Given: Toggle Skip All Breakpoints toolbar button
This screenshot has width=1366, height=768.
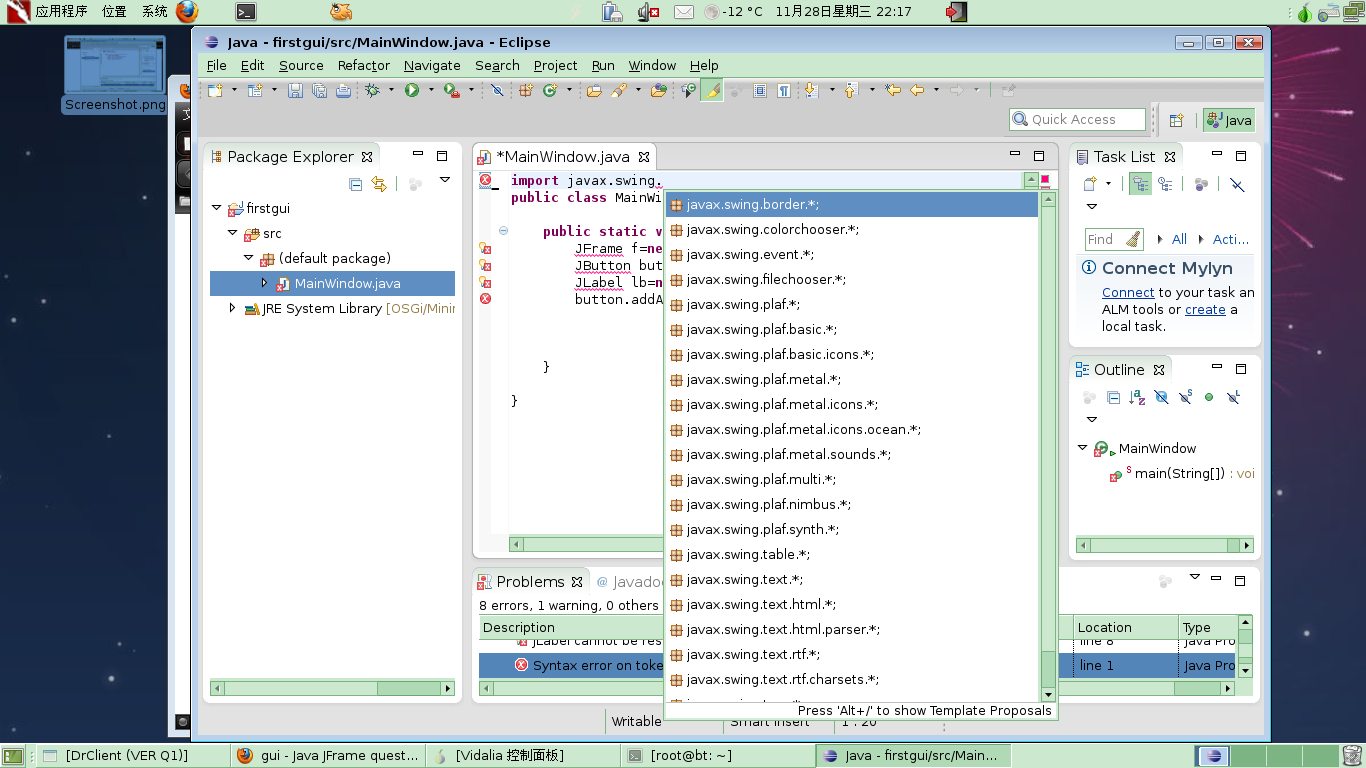Looking at the screenshot, I should (497, 90).
